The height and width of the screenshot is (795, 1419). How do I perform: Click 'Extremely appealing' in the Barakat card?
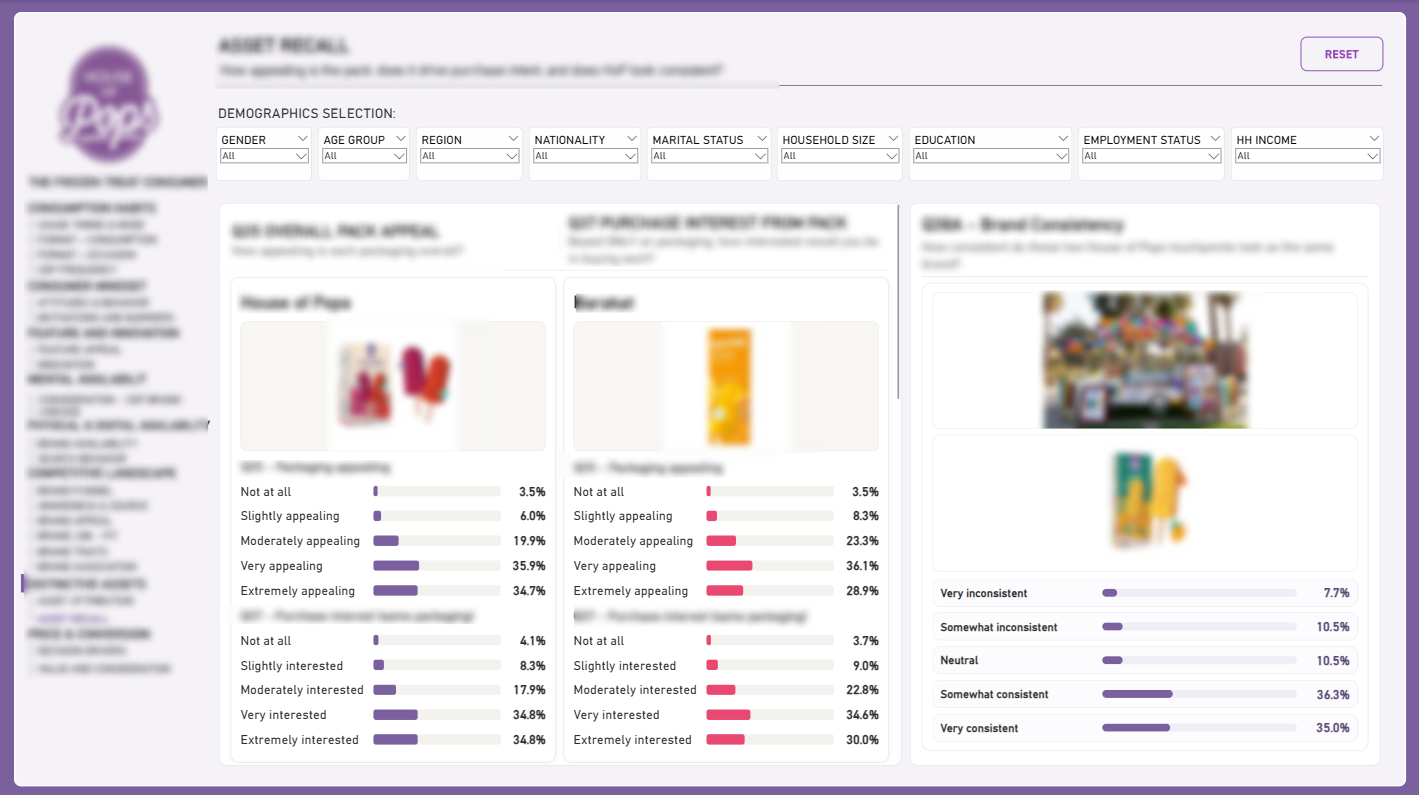[x=631, y=591]
